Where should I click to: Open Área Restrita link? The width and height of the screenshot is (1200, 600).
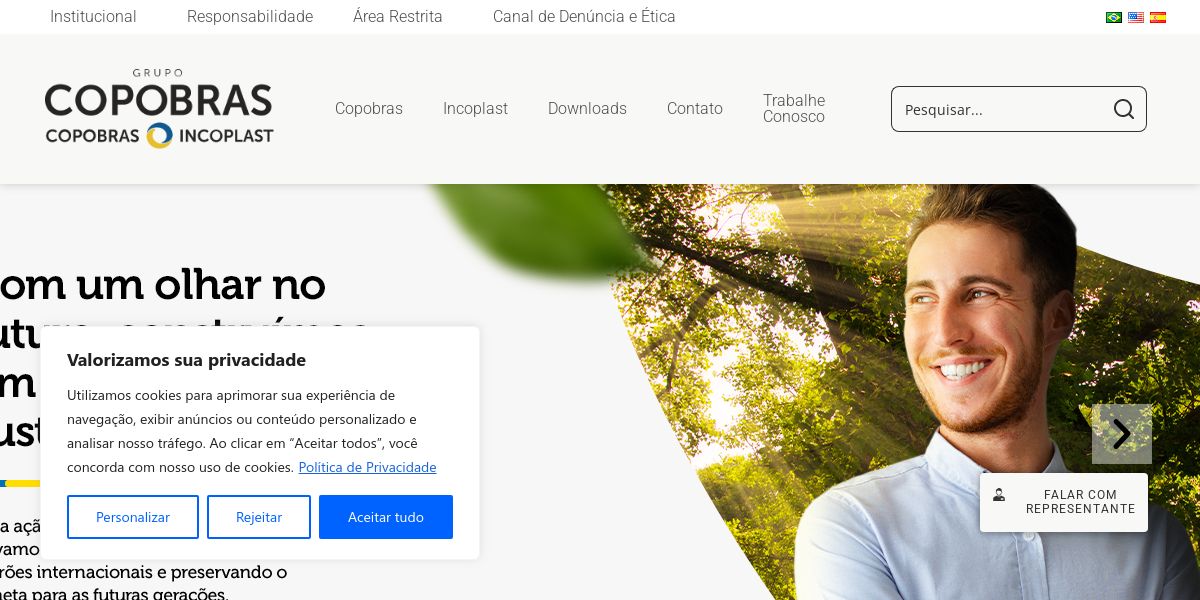click(x=398, y=16)
